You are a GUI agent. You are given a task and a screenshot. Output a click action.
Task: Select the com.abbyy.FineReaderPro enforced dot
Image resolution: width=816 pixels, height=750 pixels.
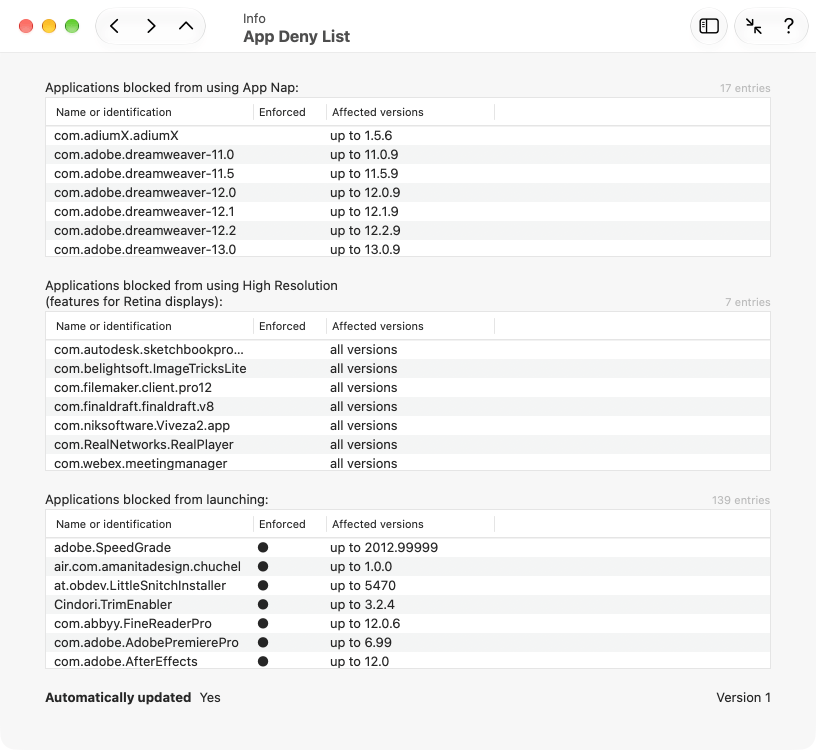(x=263, y=624)
